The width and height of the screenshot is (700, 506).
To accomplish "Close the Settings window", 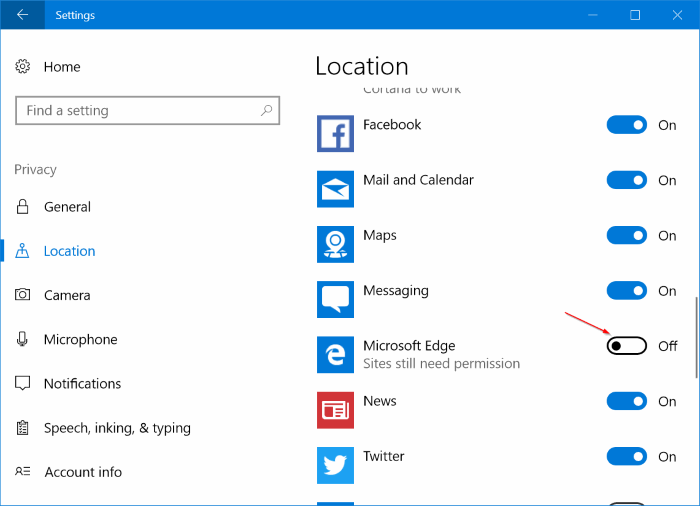I will tap(677, 15).
